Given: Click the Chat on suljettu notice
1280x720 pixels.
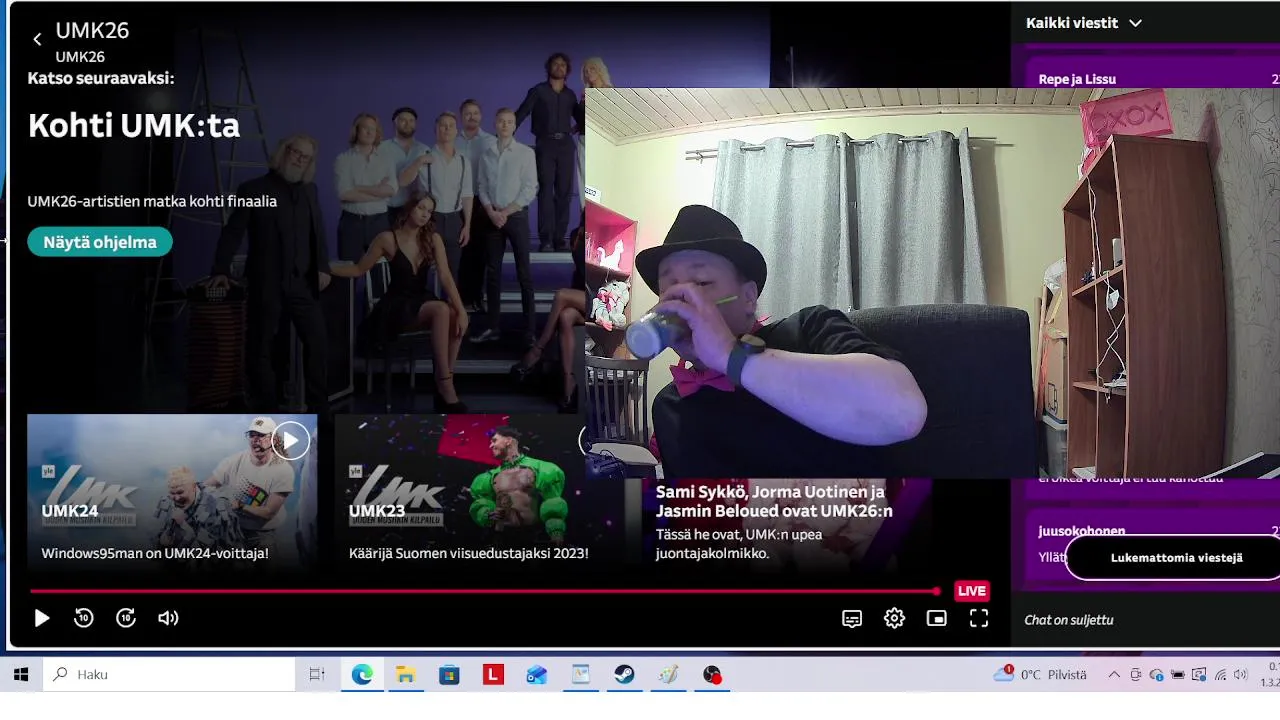Looking at the screenshot, I should pyautogui.click(x=1069, y=620).
